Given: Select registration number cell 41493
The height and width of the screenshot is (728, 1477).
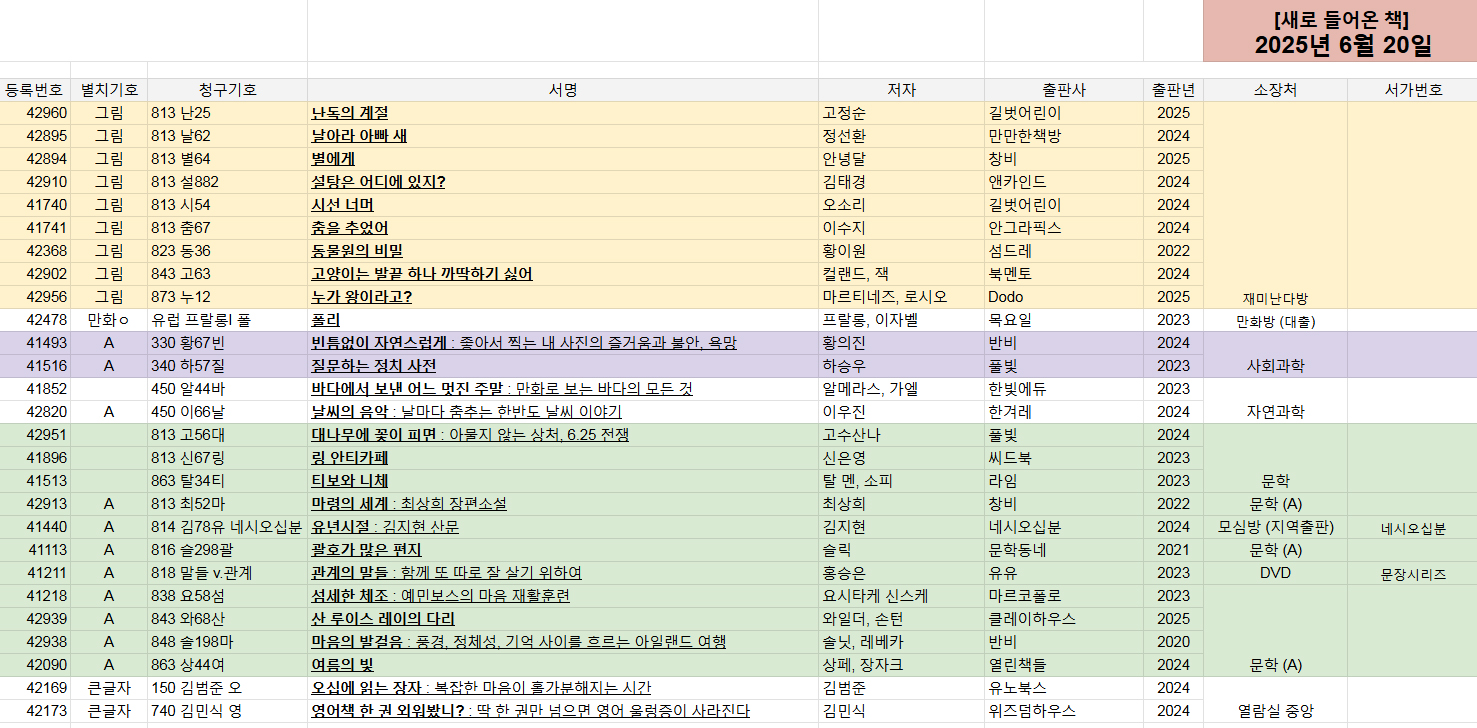Looking at the screenshot, I should tap(35, 343).
